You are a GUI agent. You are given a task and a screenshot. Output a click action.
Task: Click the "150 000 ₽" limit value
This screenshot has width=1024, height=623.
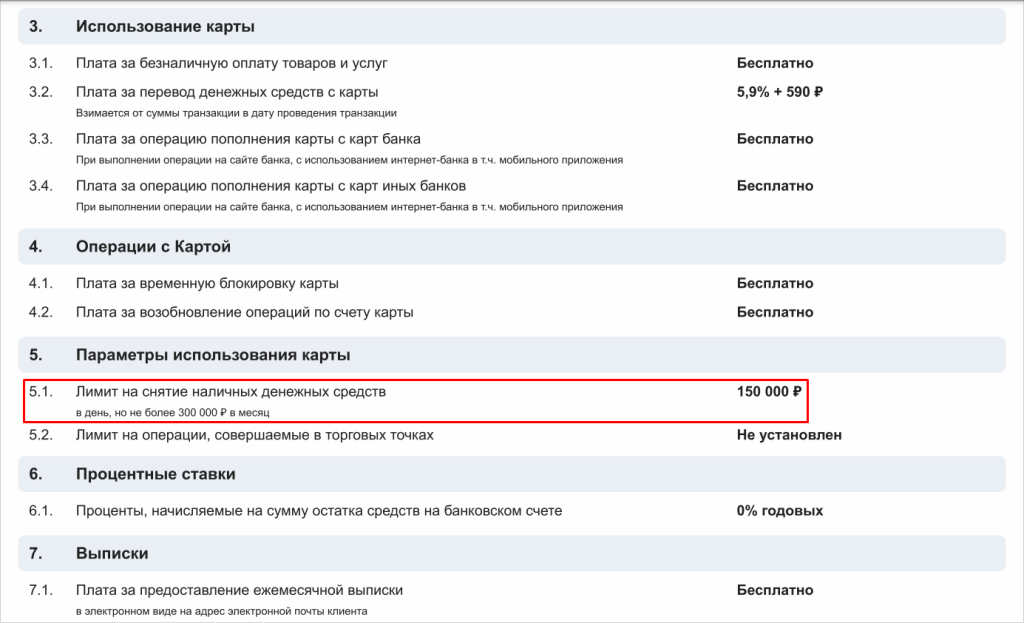tap(769, 392)
